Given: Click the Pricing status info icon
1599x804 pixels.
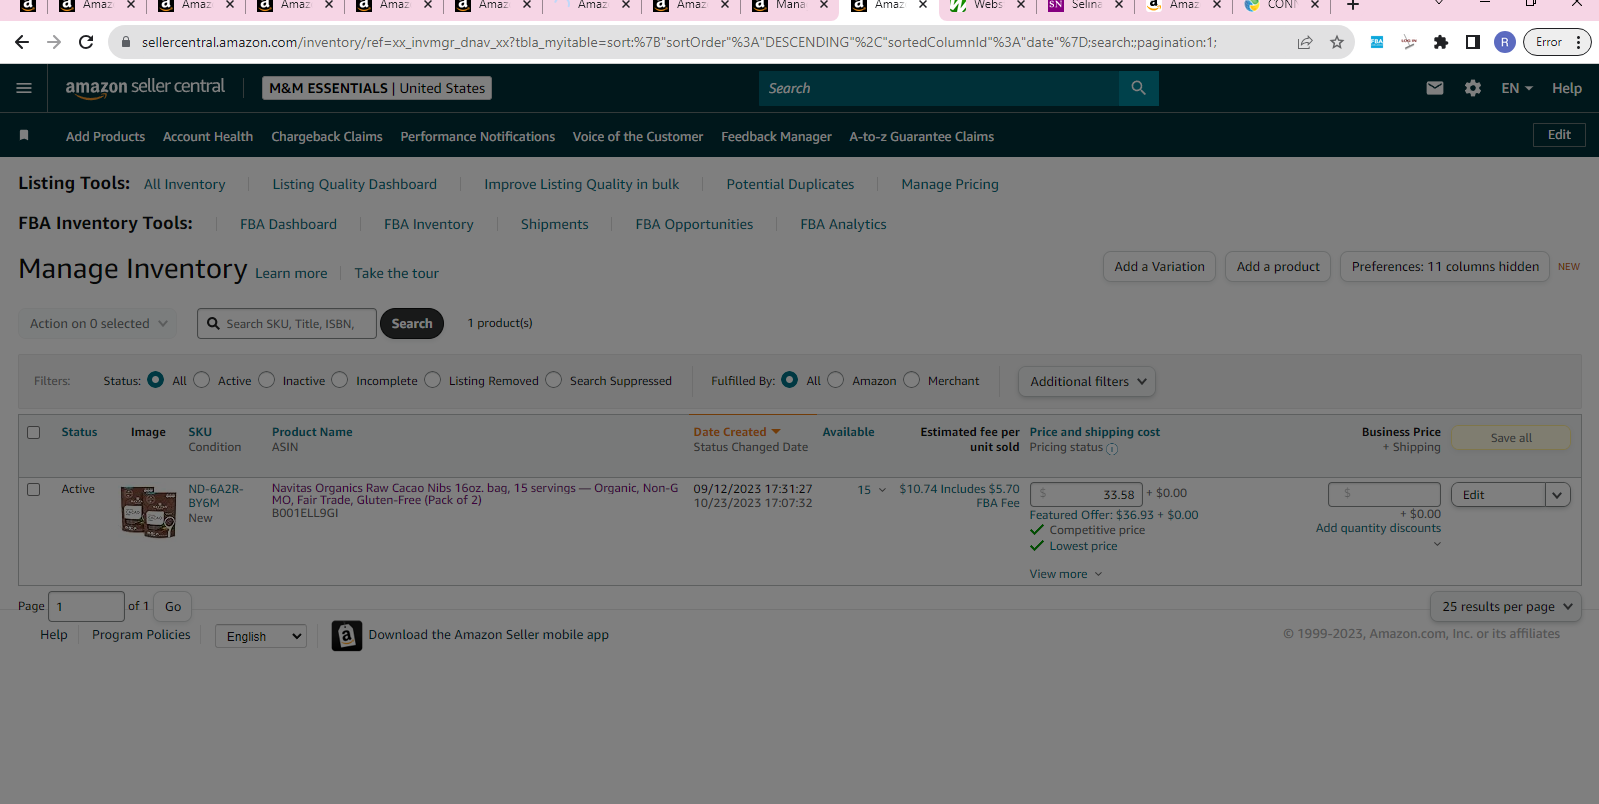Looking at the screenshot, I should 1112,449.
